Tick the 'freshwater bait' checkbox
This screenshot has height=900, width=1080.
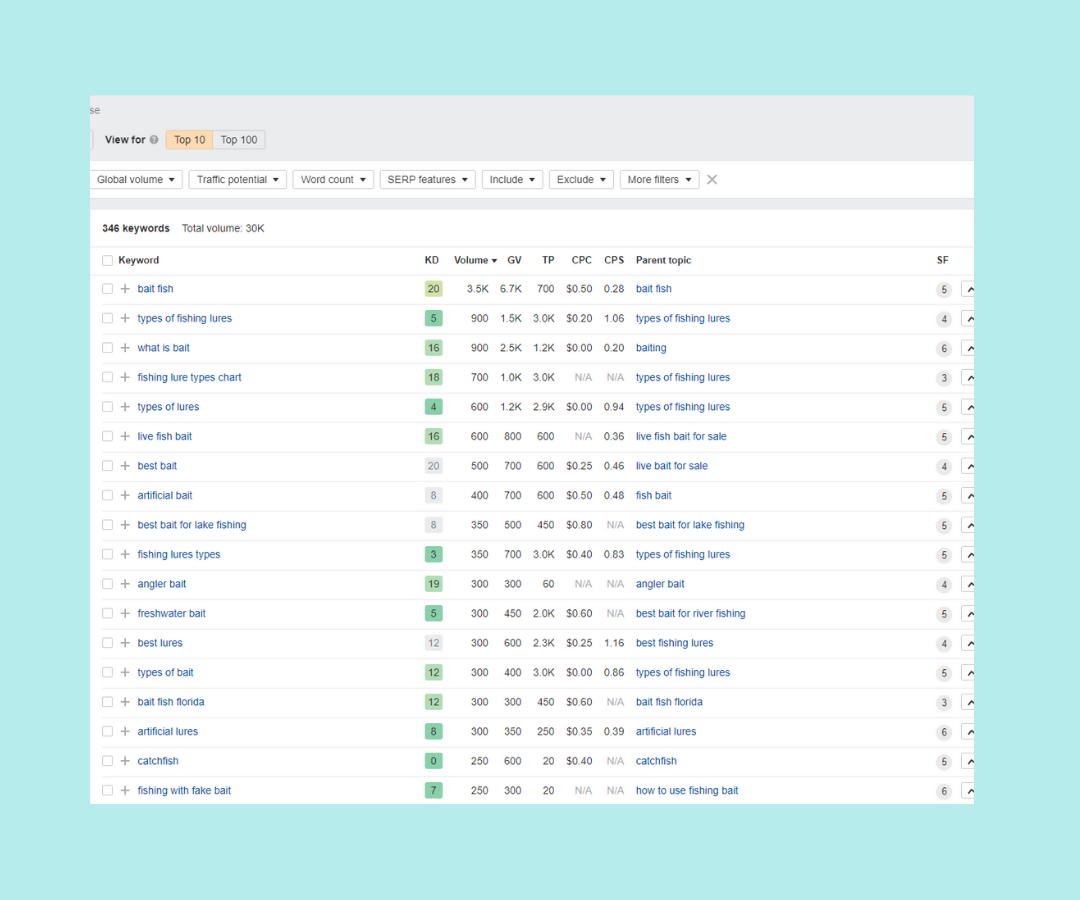(x=107, y=613)
